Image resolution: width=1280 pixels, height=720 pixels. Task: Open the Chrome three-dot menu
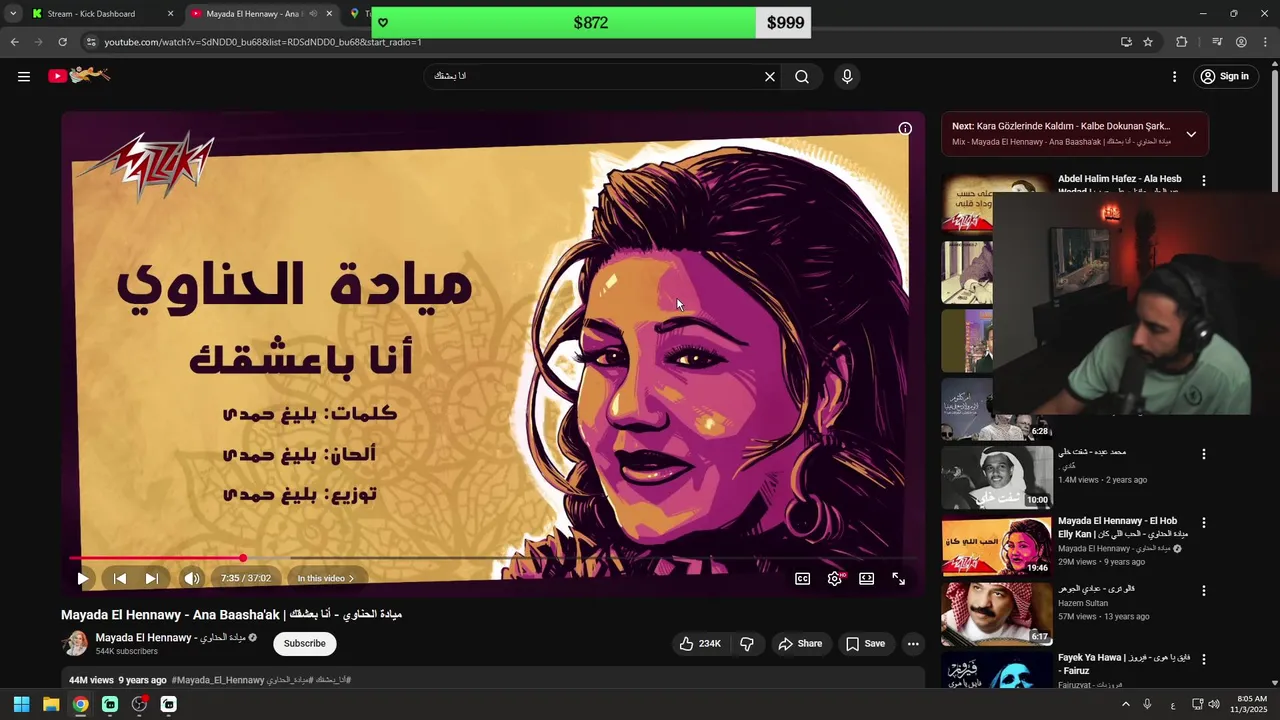(1266, 42)
